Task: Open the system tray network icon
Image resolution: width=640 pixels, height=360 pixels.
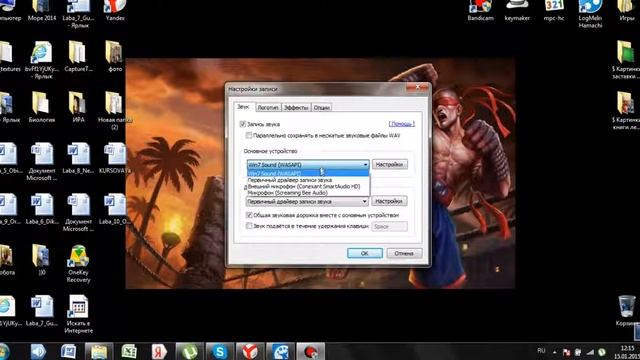Action: pyautogui.click(x=590, y=351)
